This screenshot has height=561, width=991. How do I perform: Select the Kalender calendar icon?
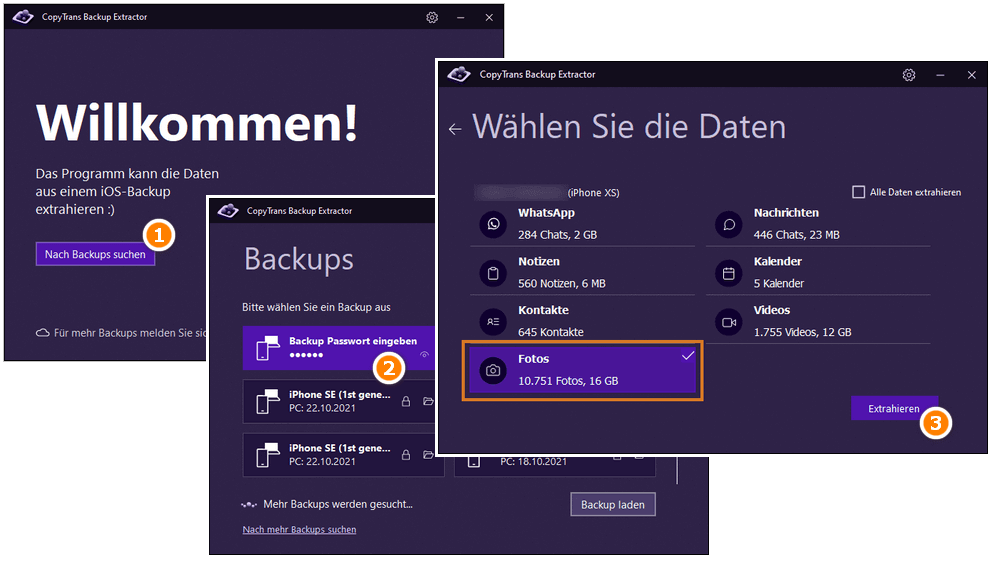click(x=729, y=273)
